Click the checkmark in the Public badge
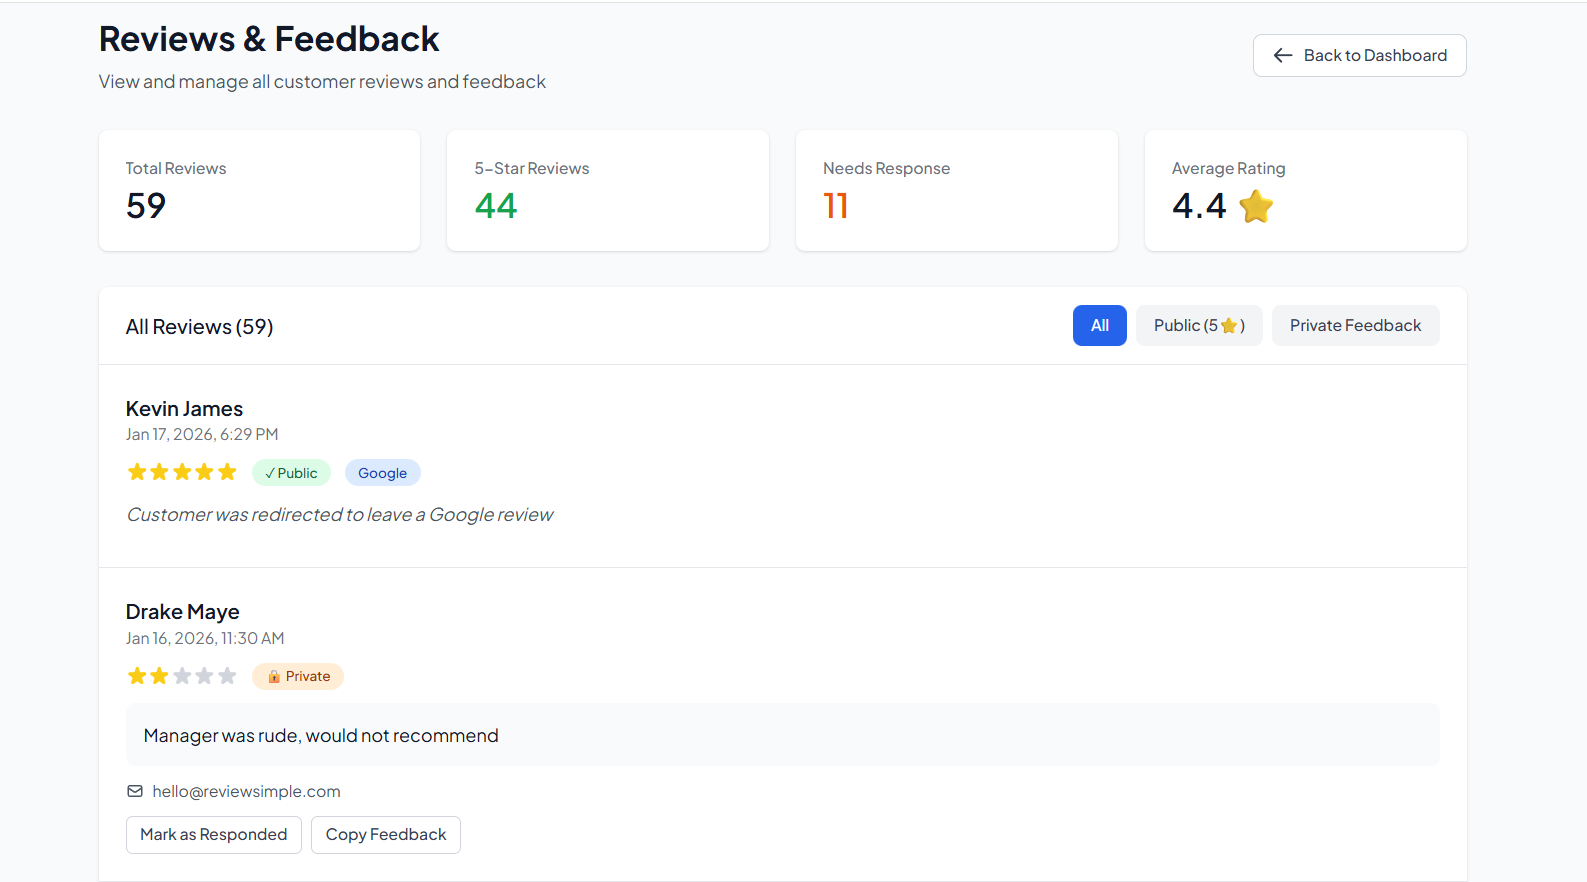 (270, 473)
